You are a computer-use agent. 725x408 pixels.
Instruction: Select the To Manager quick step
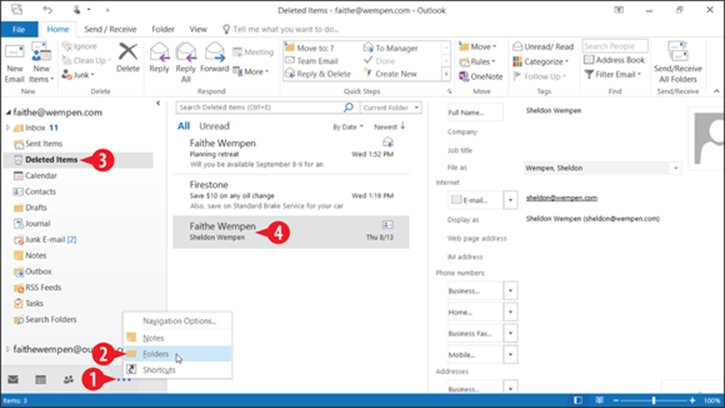click(x=391, y=48)
